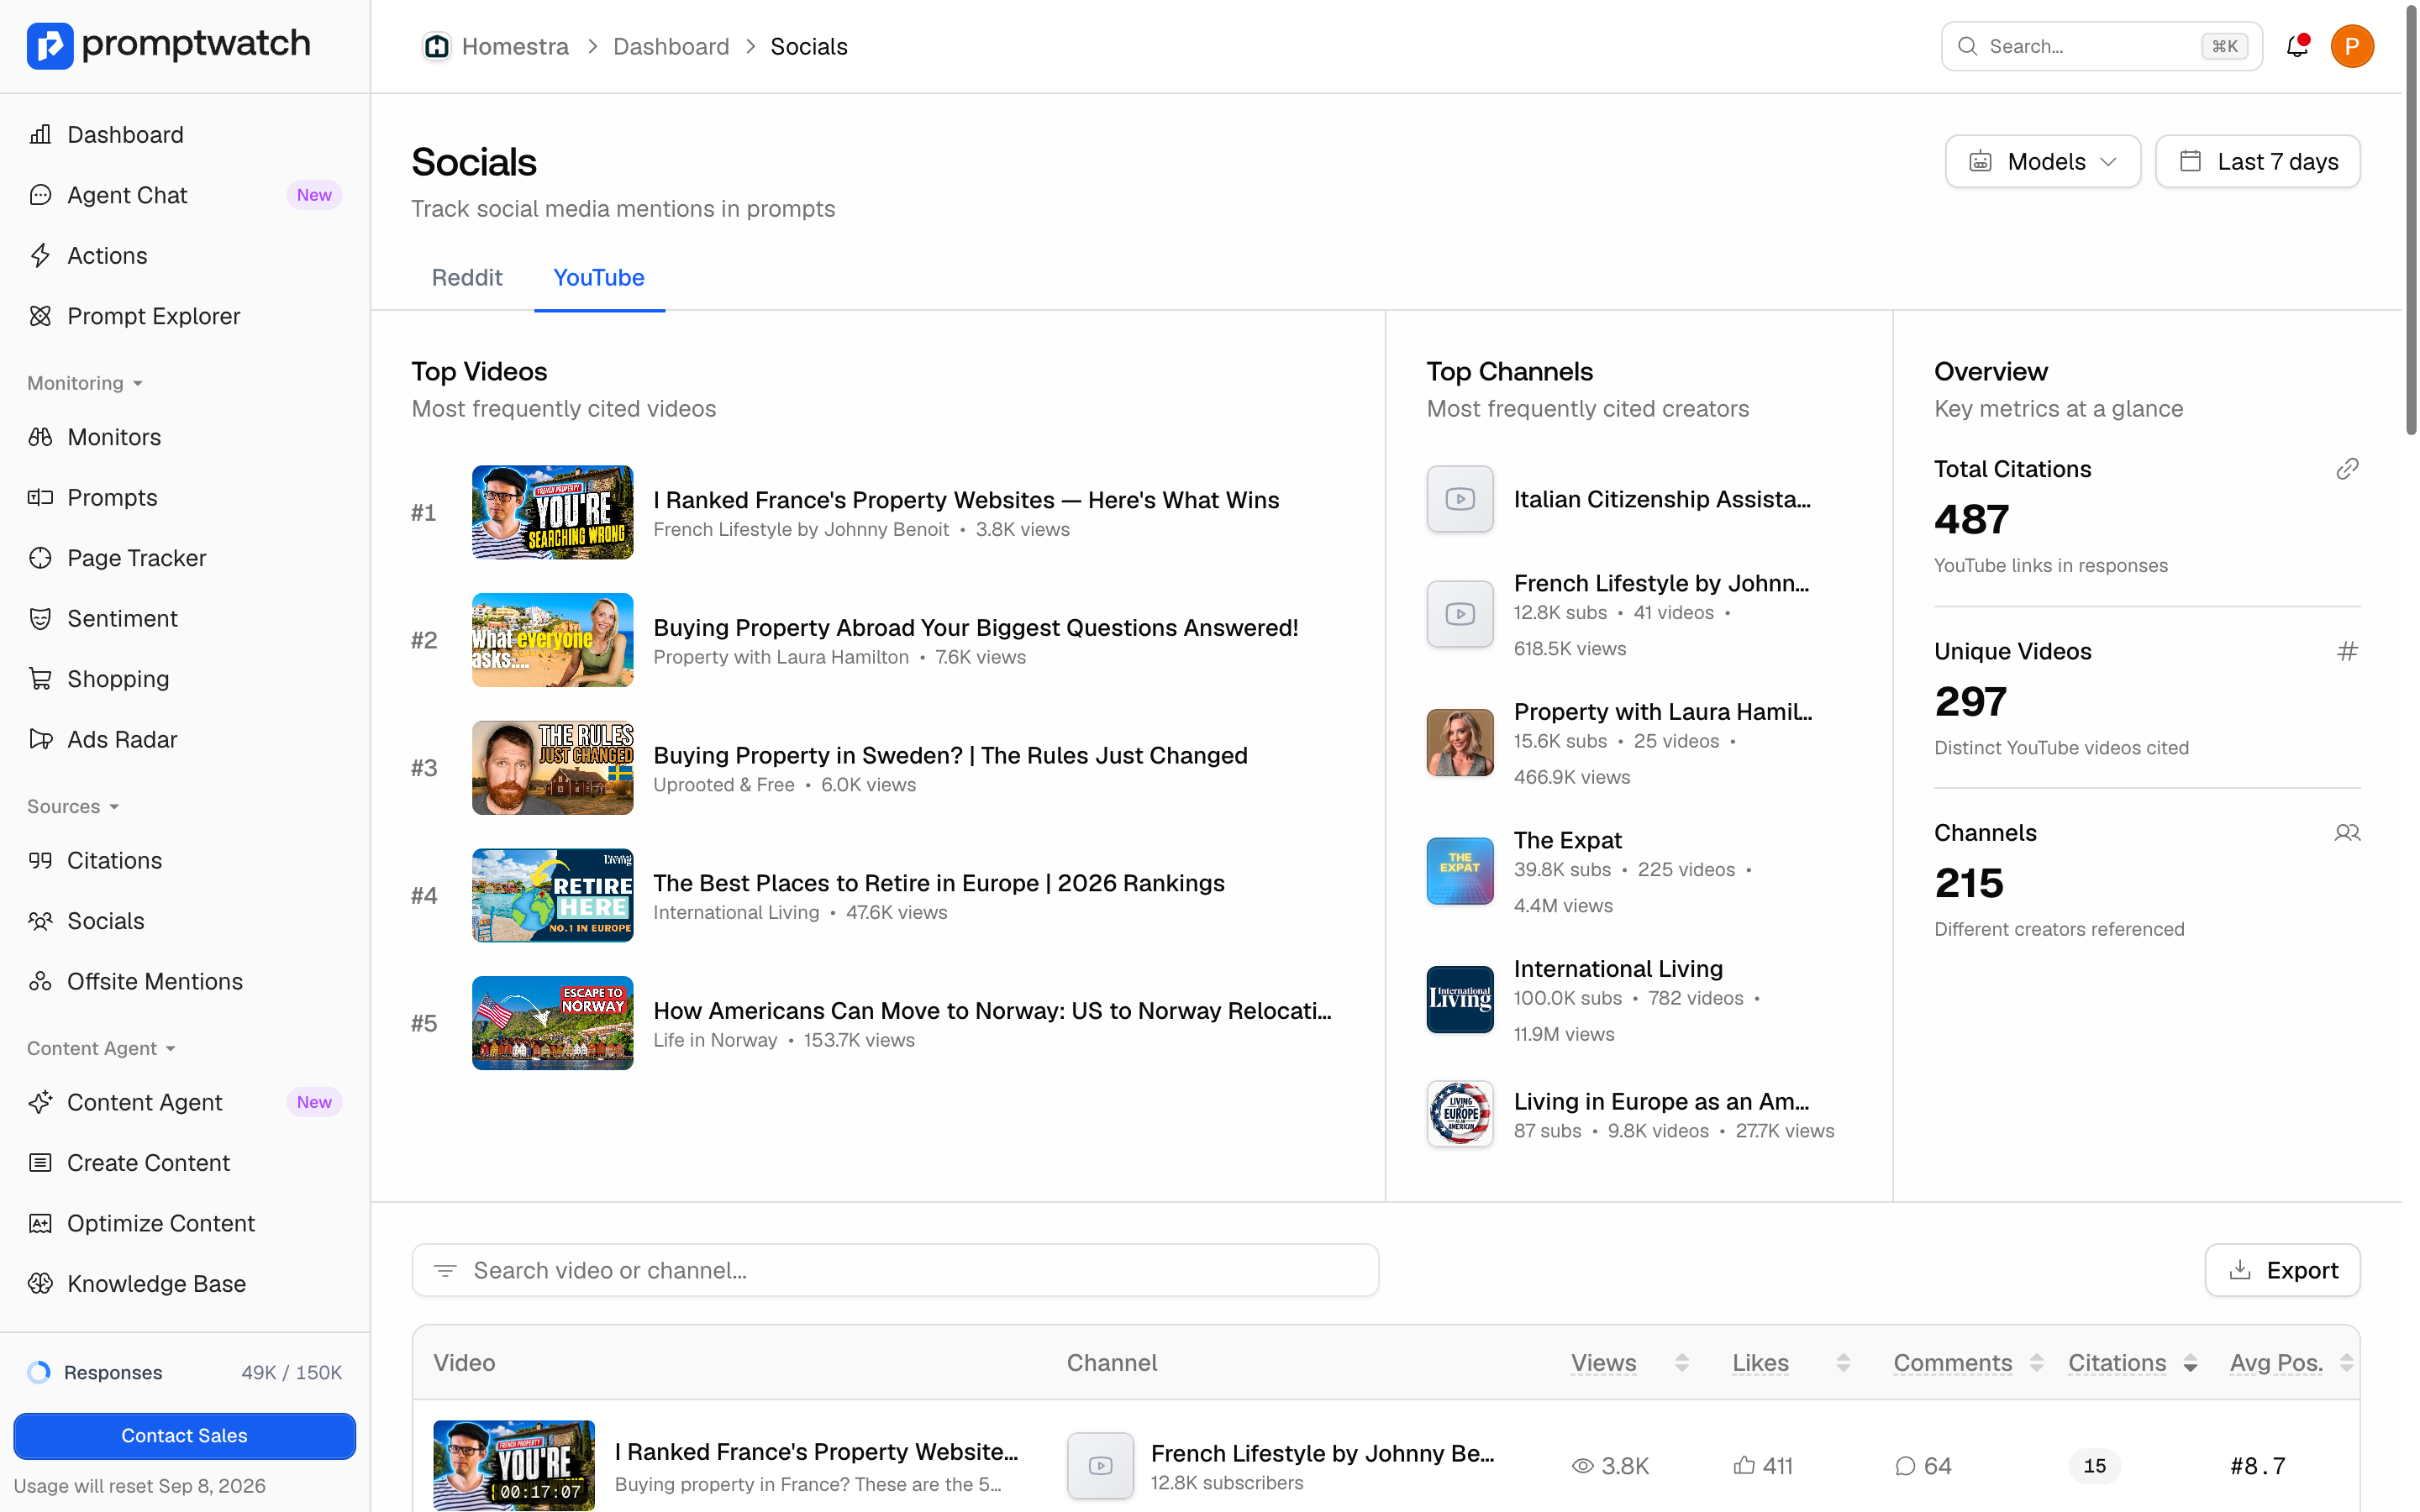Click the Homestra breadcrumb link
This screenshot has width=2420, height=1512.
tap(514, 46)
